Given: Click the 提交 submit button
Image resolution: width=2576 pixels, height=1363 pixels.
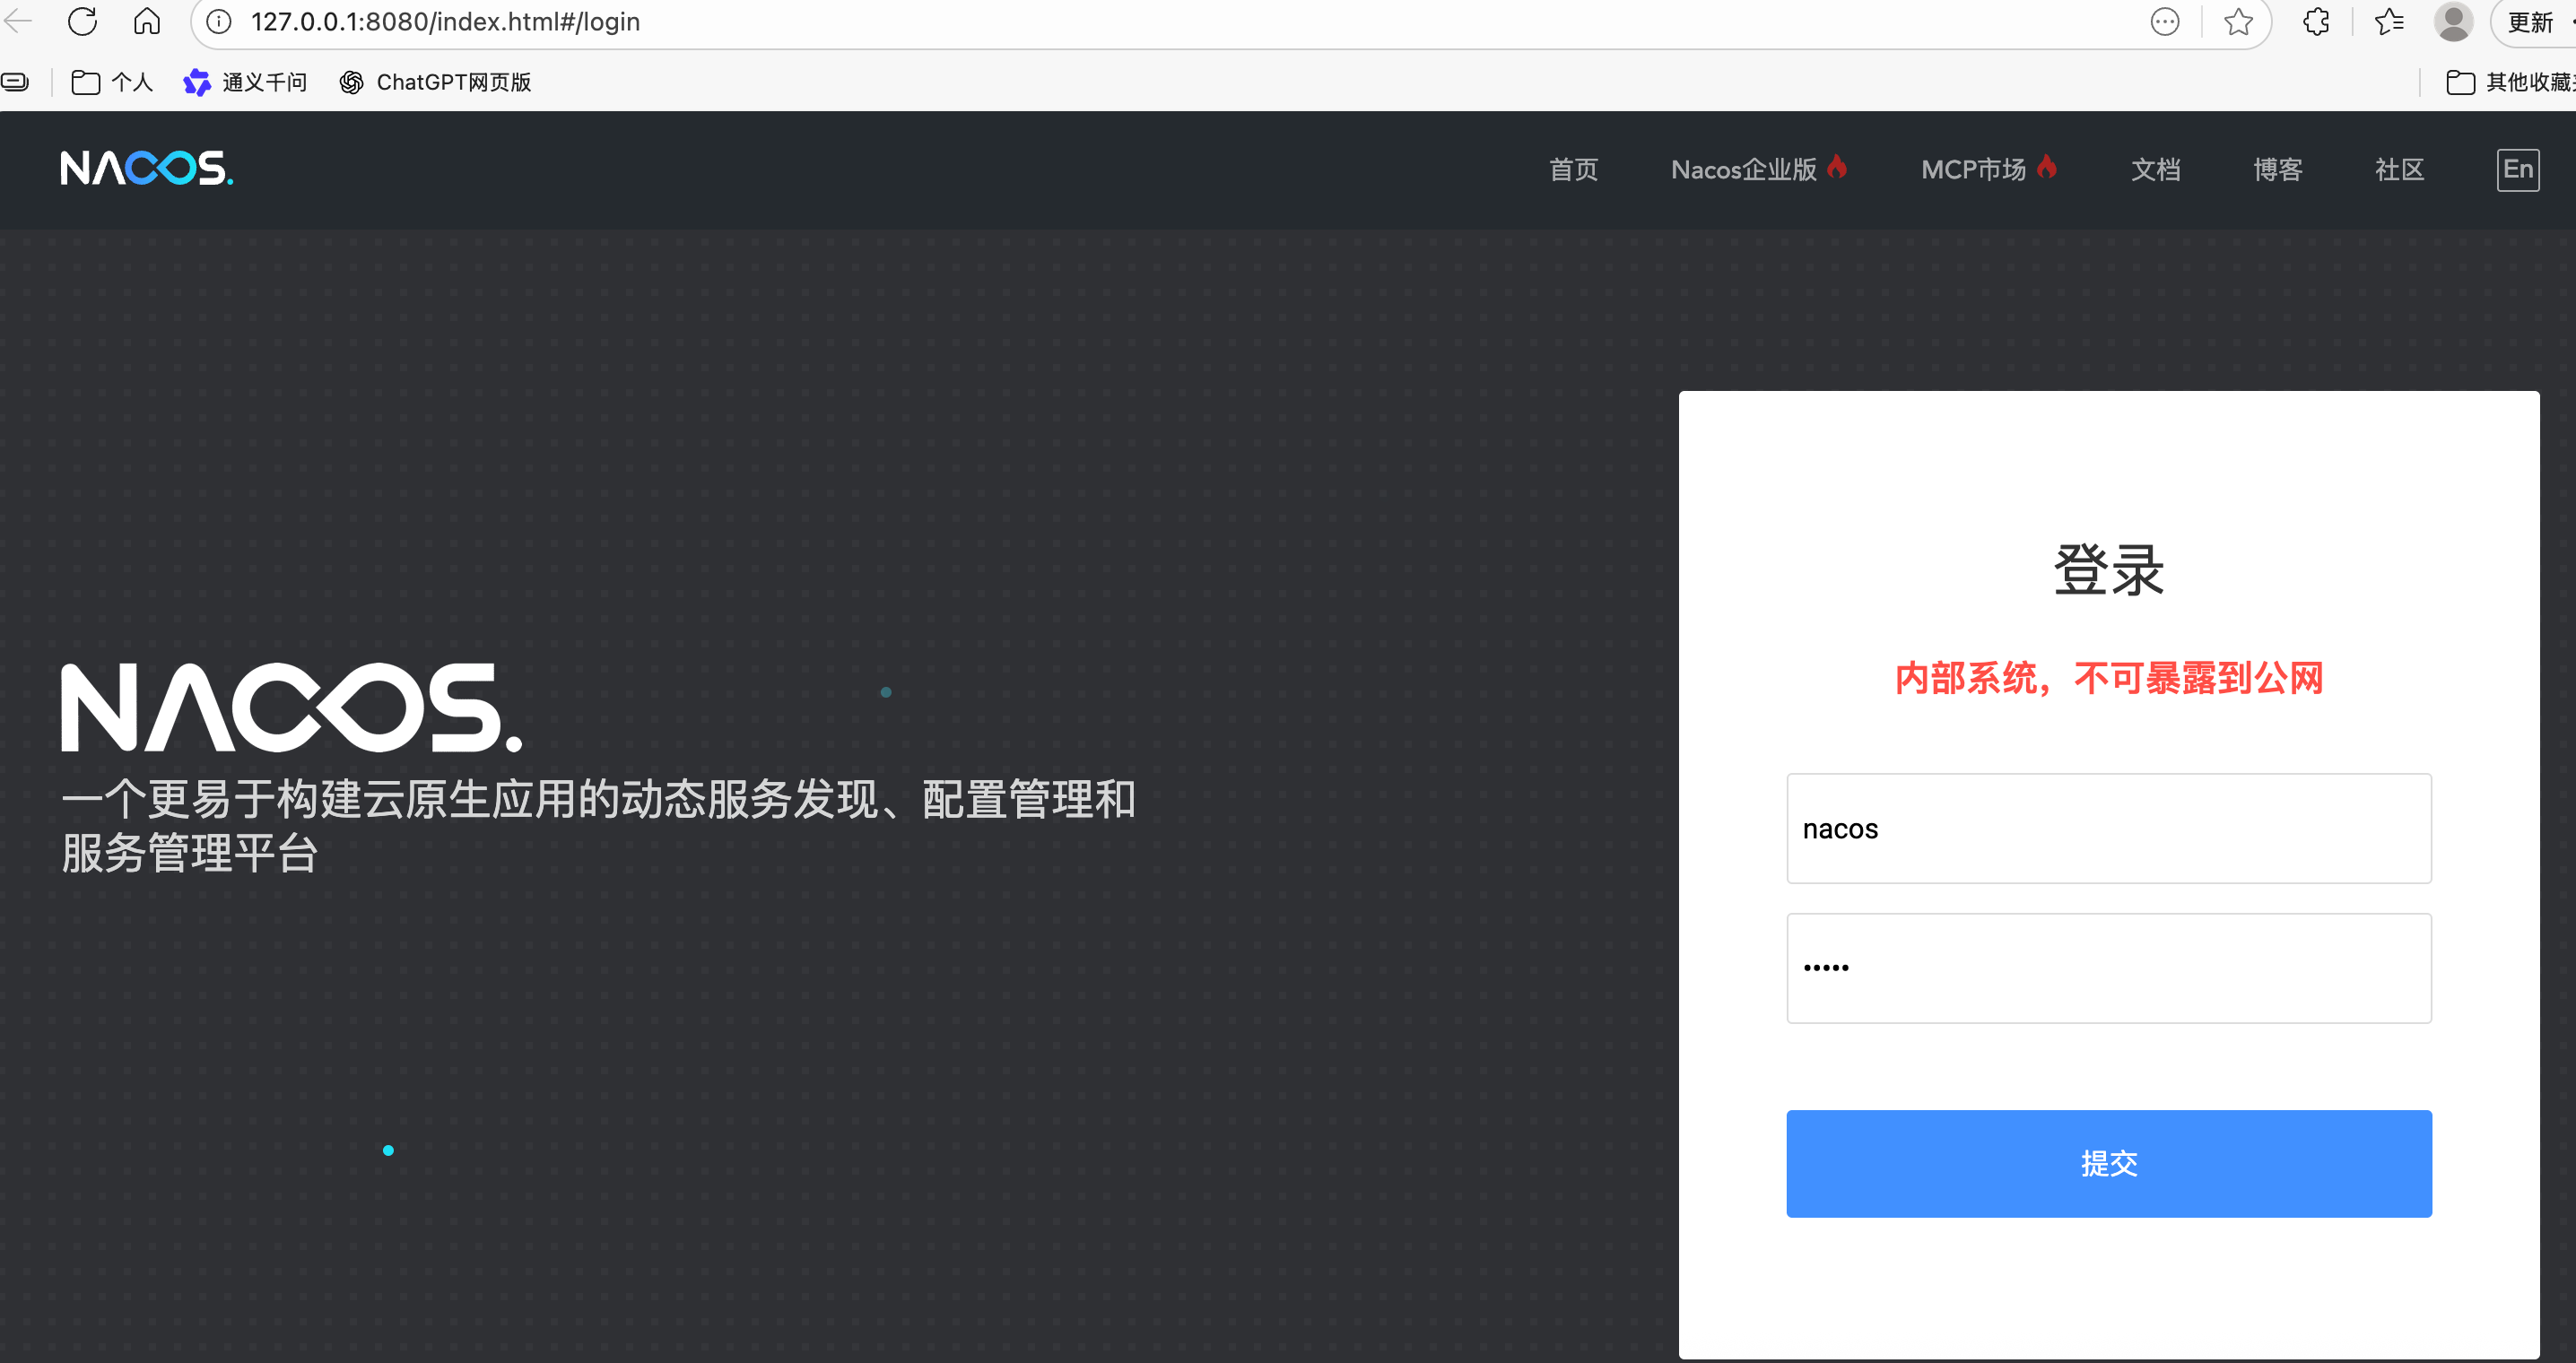Looking at the screenshot, I should pyautogui.click(x=2109, y=1163).
